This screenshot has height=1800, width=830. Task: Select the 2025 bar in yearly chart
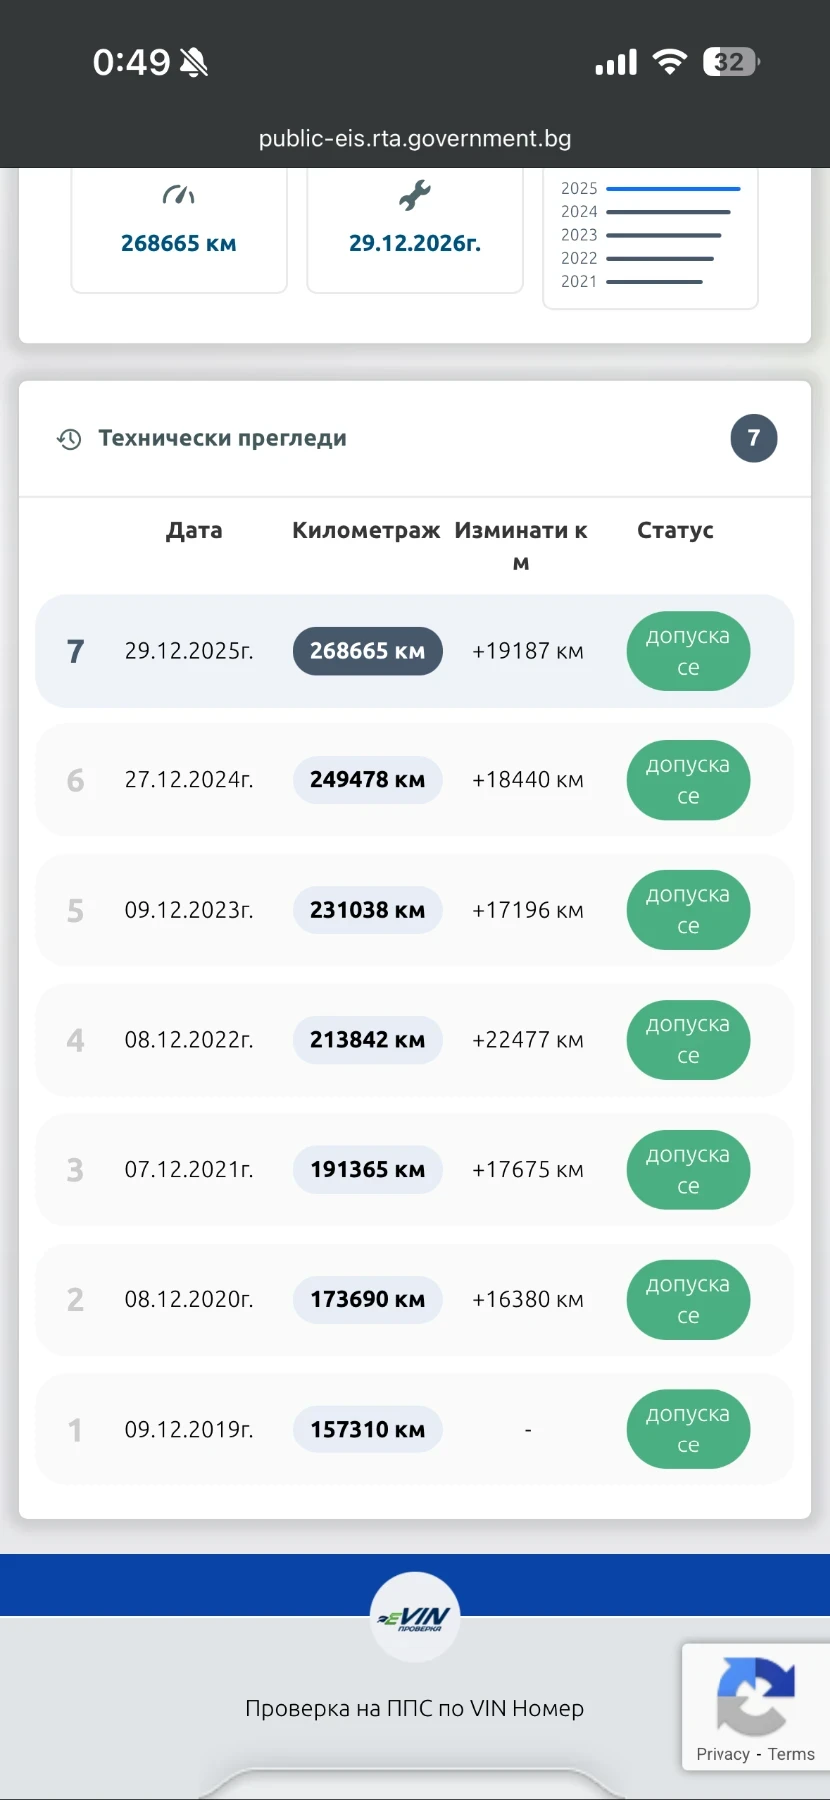pyautogui.click(x=673, y=188)
